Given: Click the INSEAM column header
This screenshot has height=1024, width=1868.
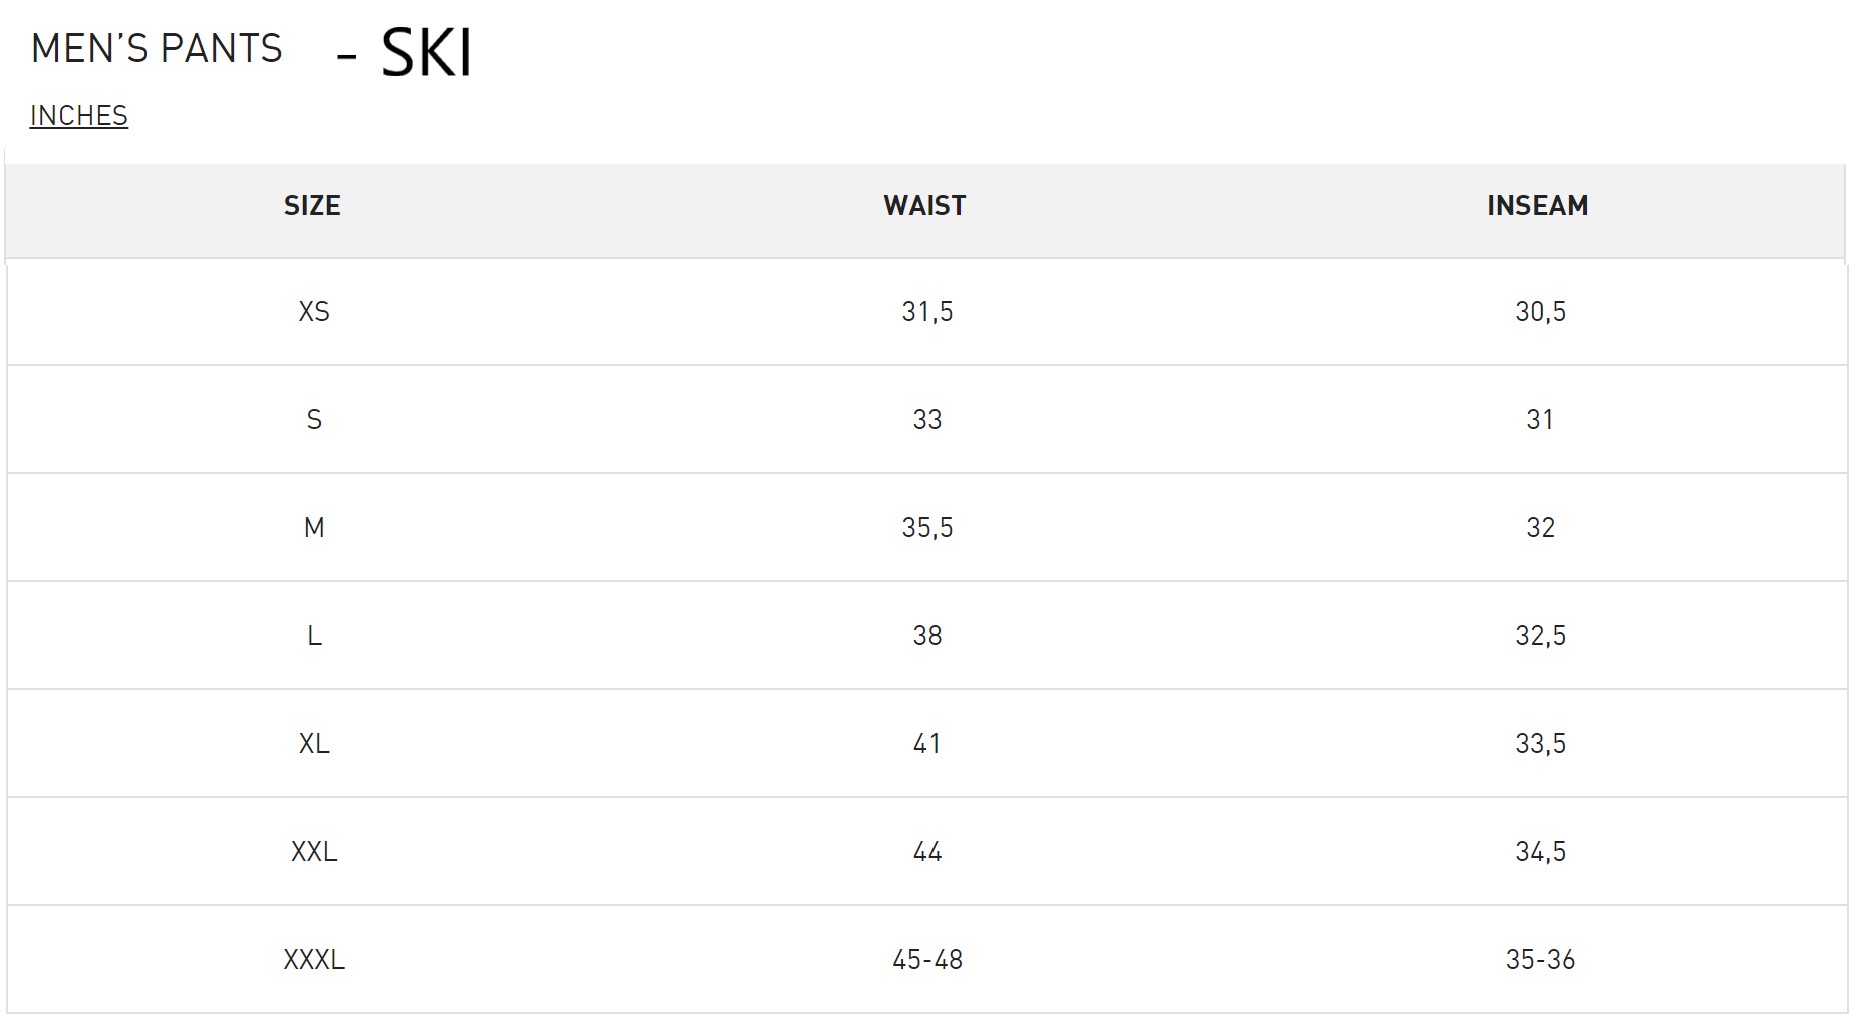Looking at the screenshot, I should pos(1538,206).
